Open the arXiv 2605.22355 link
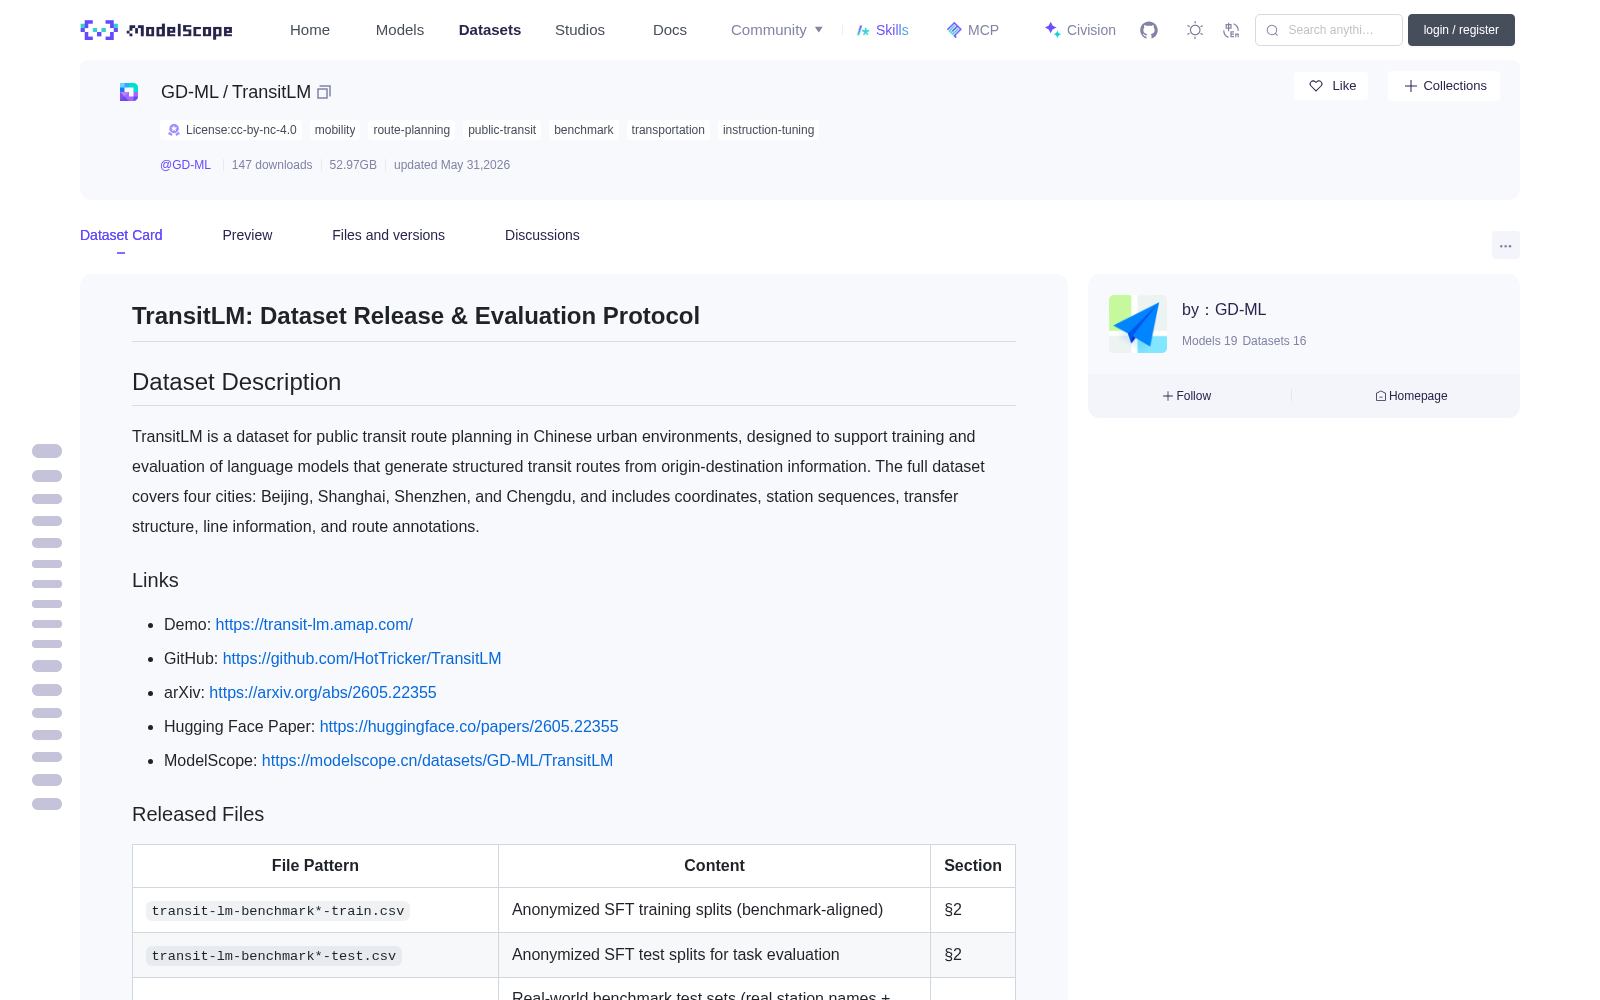Viewport: 1600px width, 1000px height. pyautogui.click(x=323, y=693)
